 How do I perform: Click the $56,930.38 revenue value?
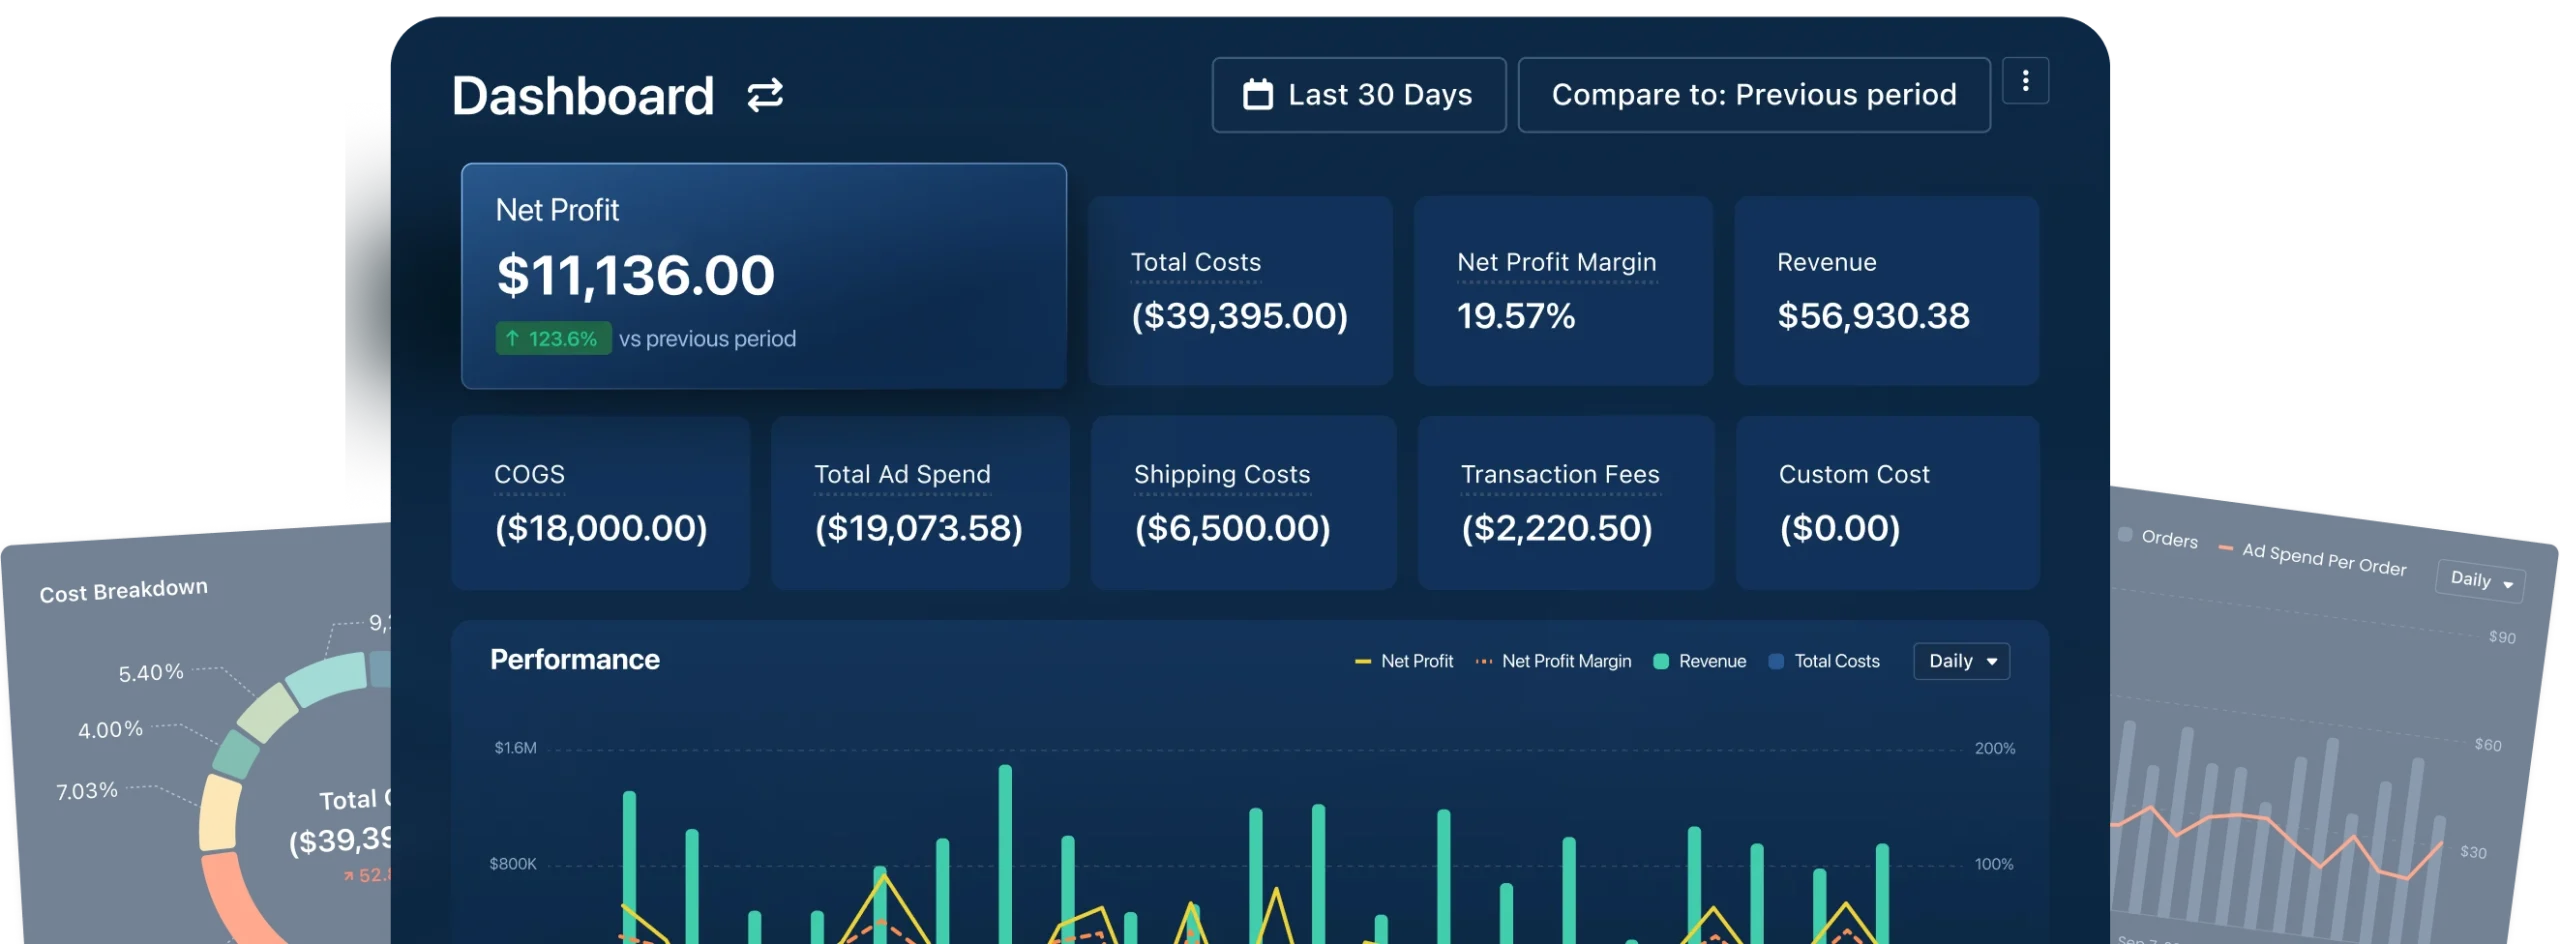pyautogui.click(x=1873, y=316)
